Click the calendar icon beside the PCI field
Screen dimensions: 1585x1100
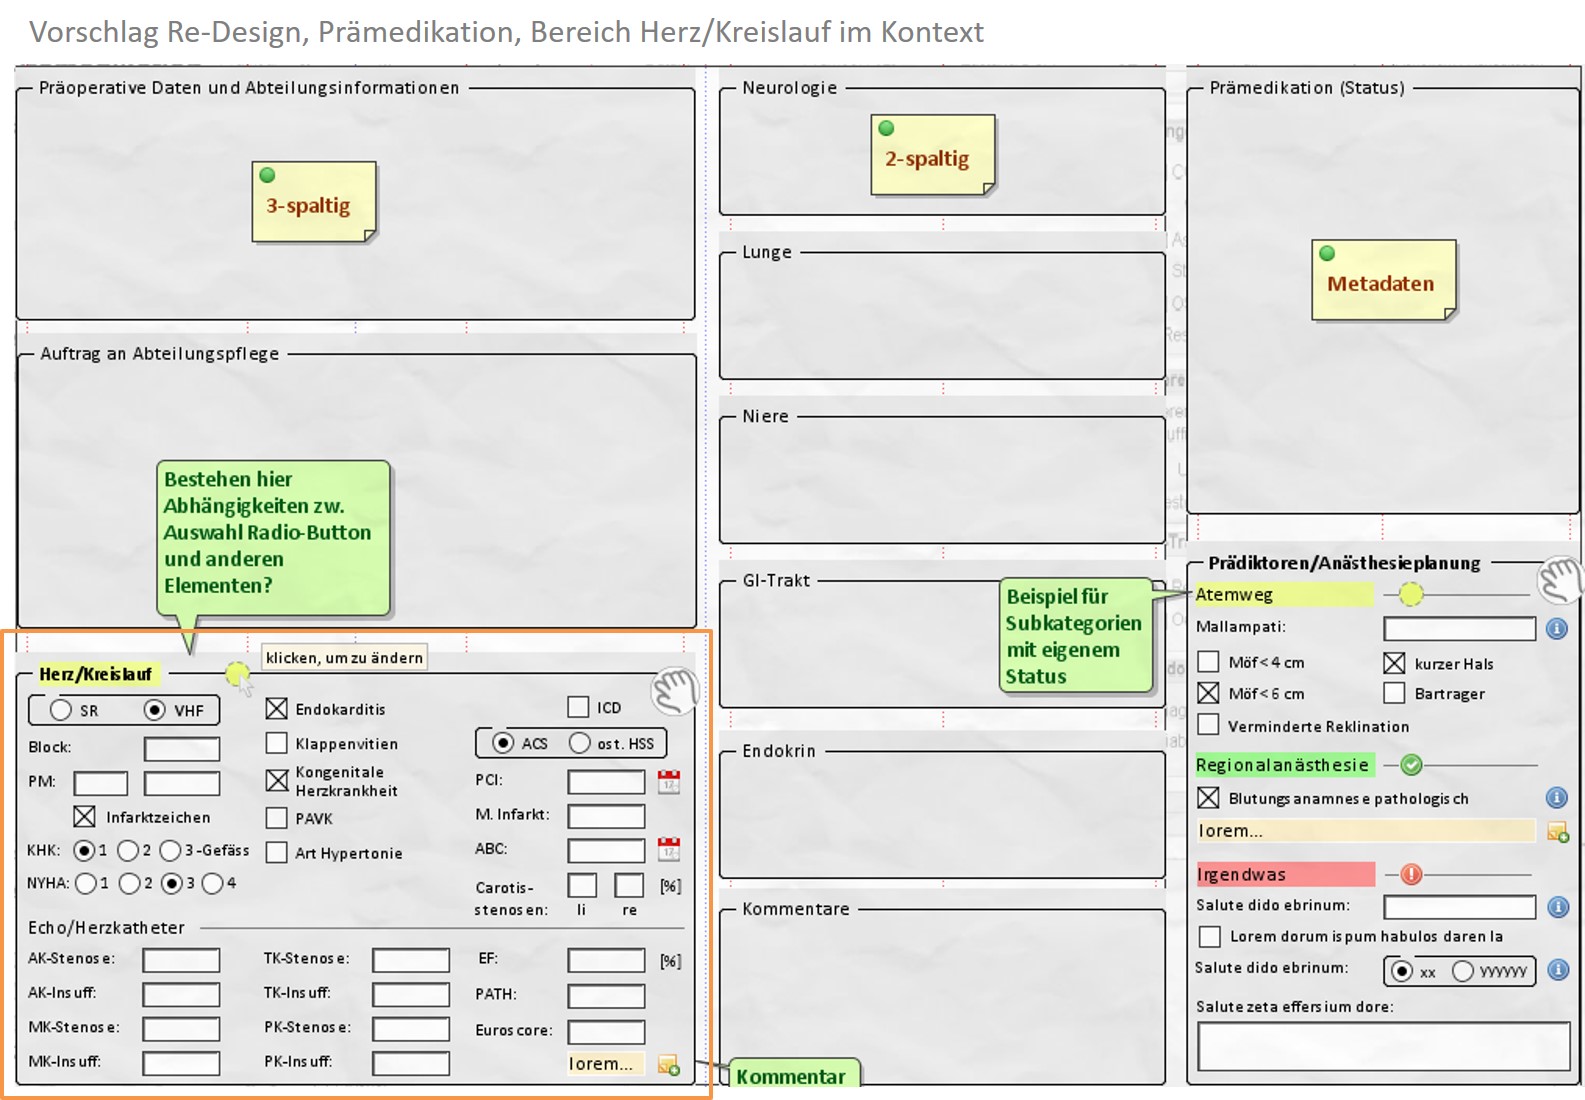pyautogui.click(x=669, y=782)
